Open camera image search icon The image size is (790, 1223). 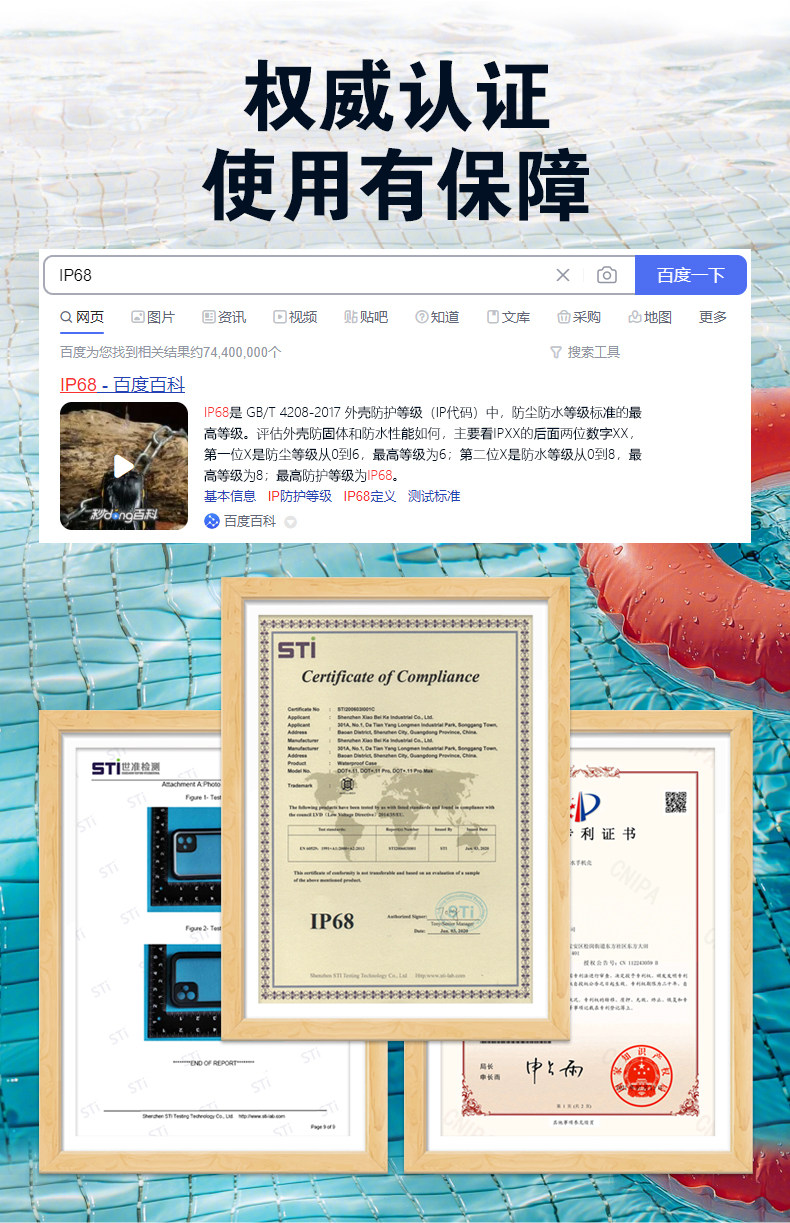coord(607,275)
